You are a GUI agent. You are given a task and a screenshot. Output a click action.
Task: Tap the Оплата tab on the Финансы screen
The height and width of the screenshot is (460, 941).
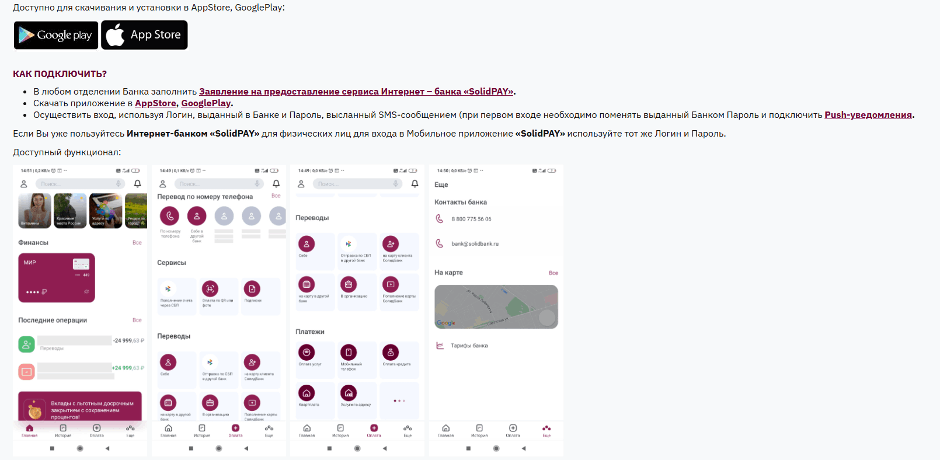(x=97, y=431)
